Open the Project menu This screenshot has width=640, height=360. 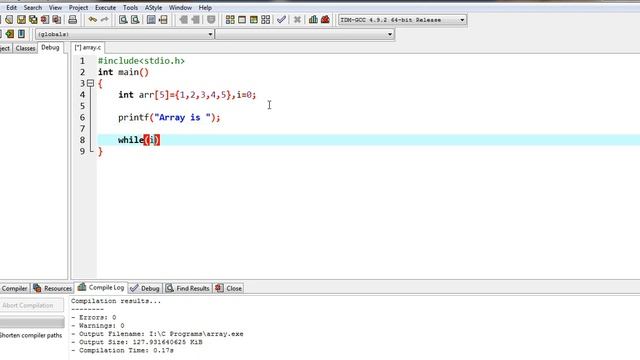tap(78, 7)
